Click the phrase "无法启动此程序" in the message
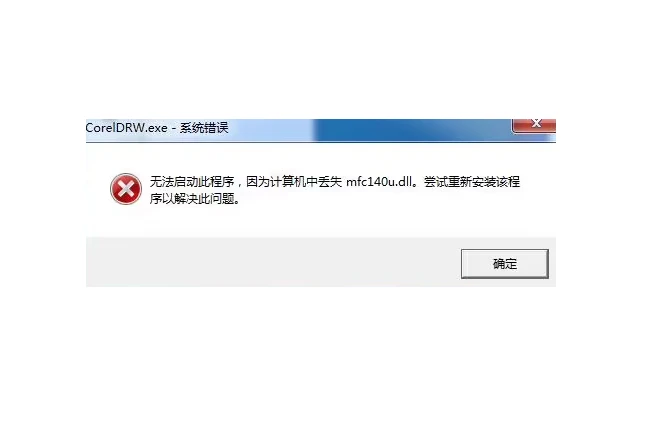This screenshot has height=441, width=648. (x=192, y=181)
